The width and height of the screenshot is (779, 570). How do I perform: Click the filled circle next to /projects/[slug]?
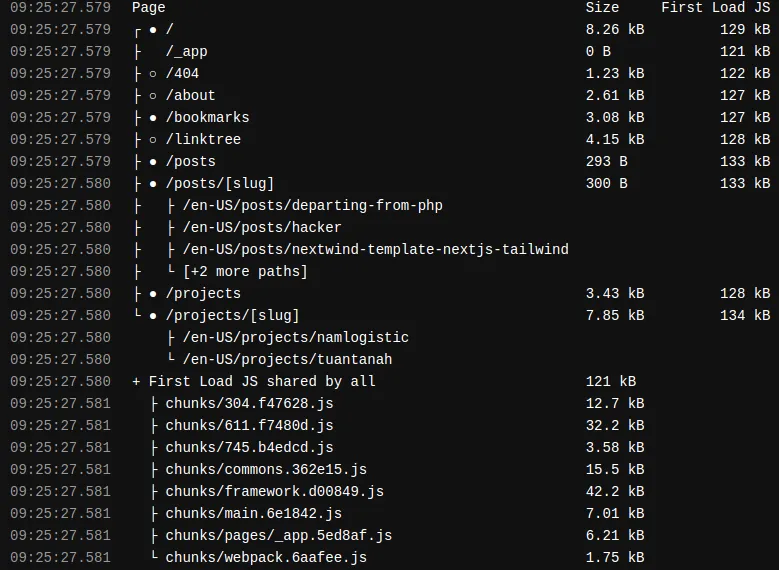tap(153, 316)
